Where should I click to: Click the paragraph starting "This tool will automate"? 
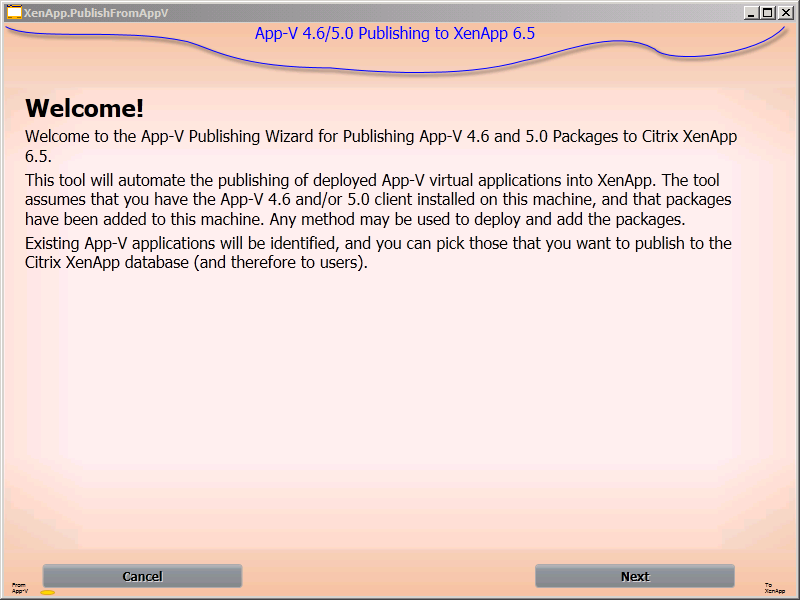click(378, 199)
